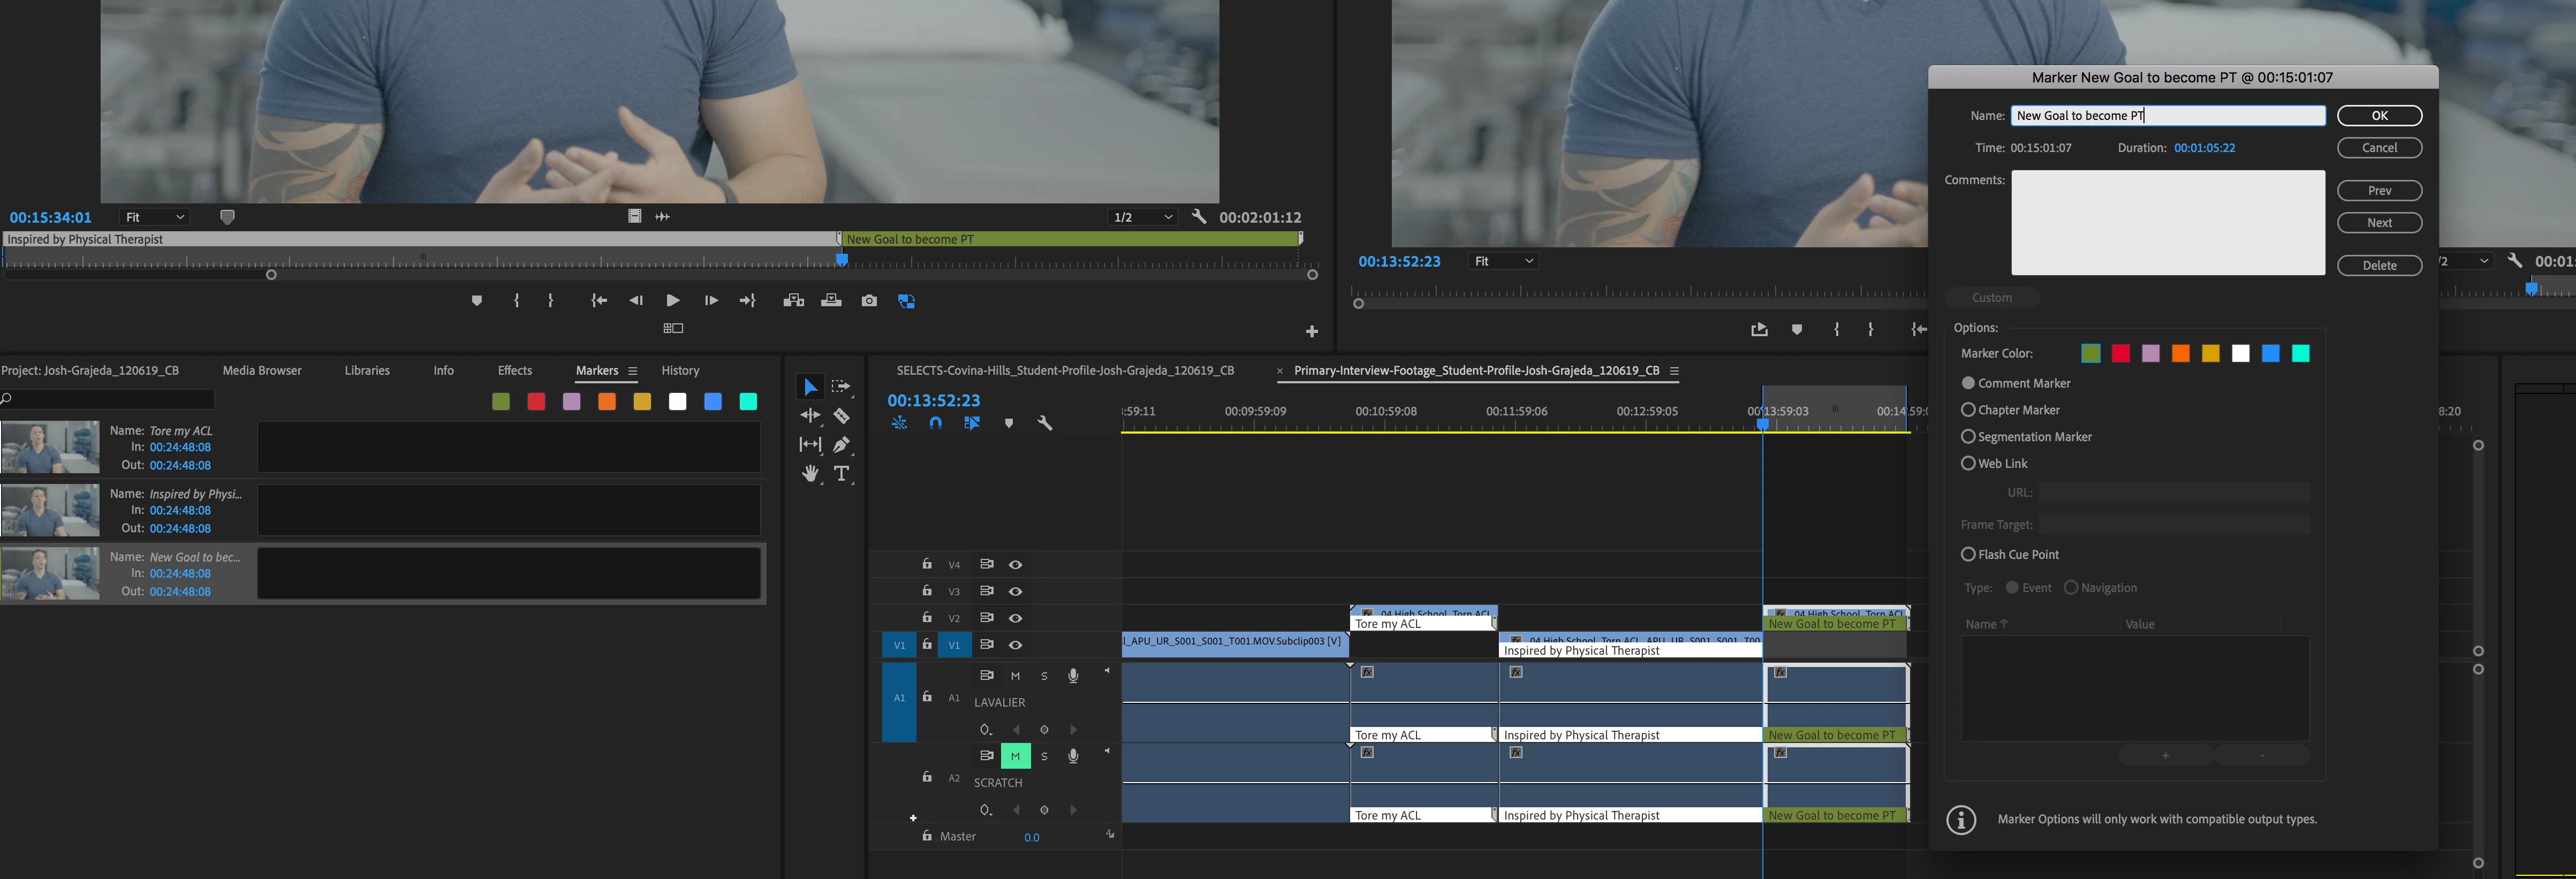This screenshot has width=2576, height=879.
Task: Open timeline wrench display settings
Action: [x=1045, y=423]
